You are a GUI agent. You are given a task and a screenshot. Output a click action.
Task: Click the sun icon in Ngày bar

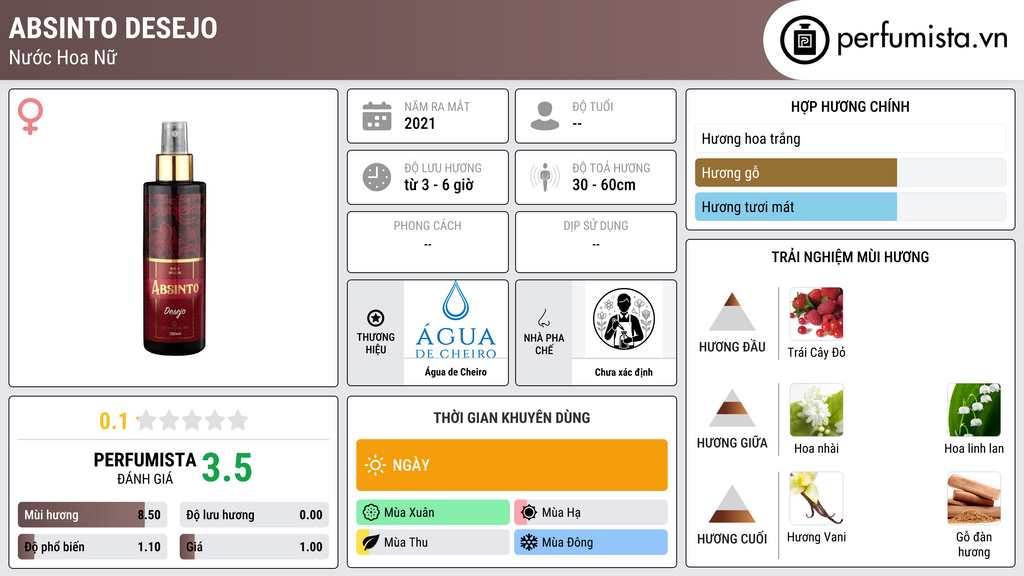click(x=376, y=465)
